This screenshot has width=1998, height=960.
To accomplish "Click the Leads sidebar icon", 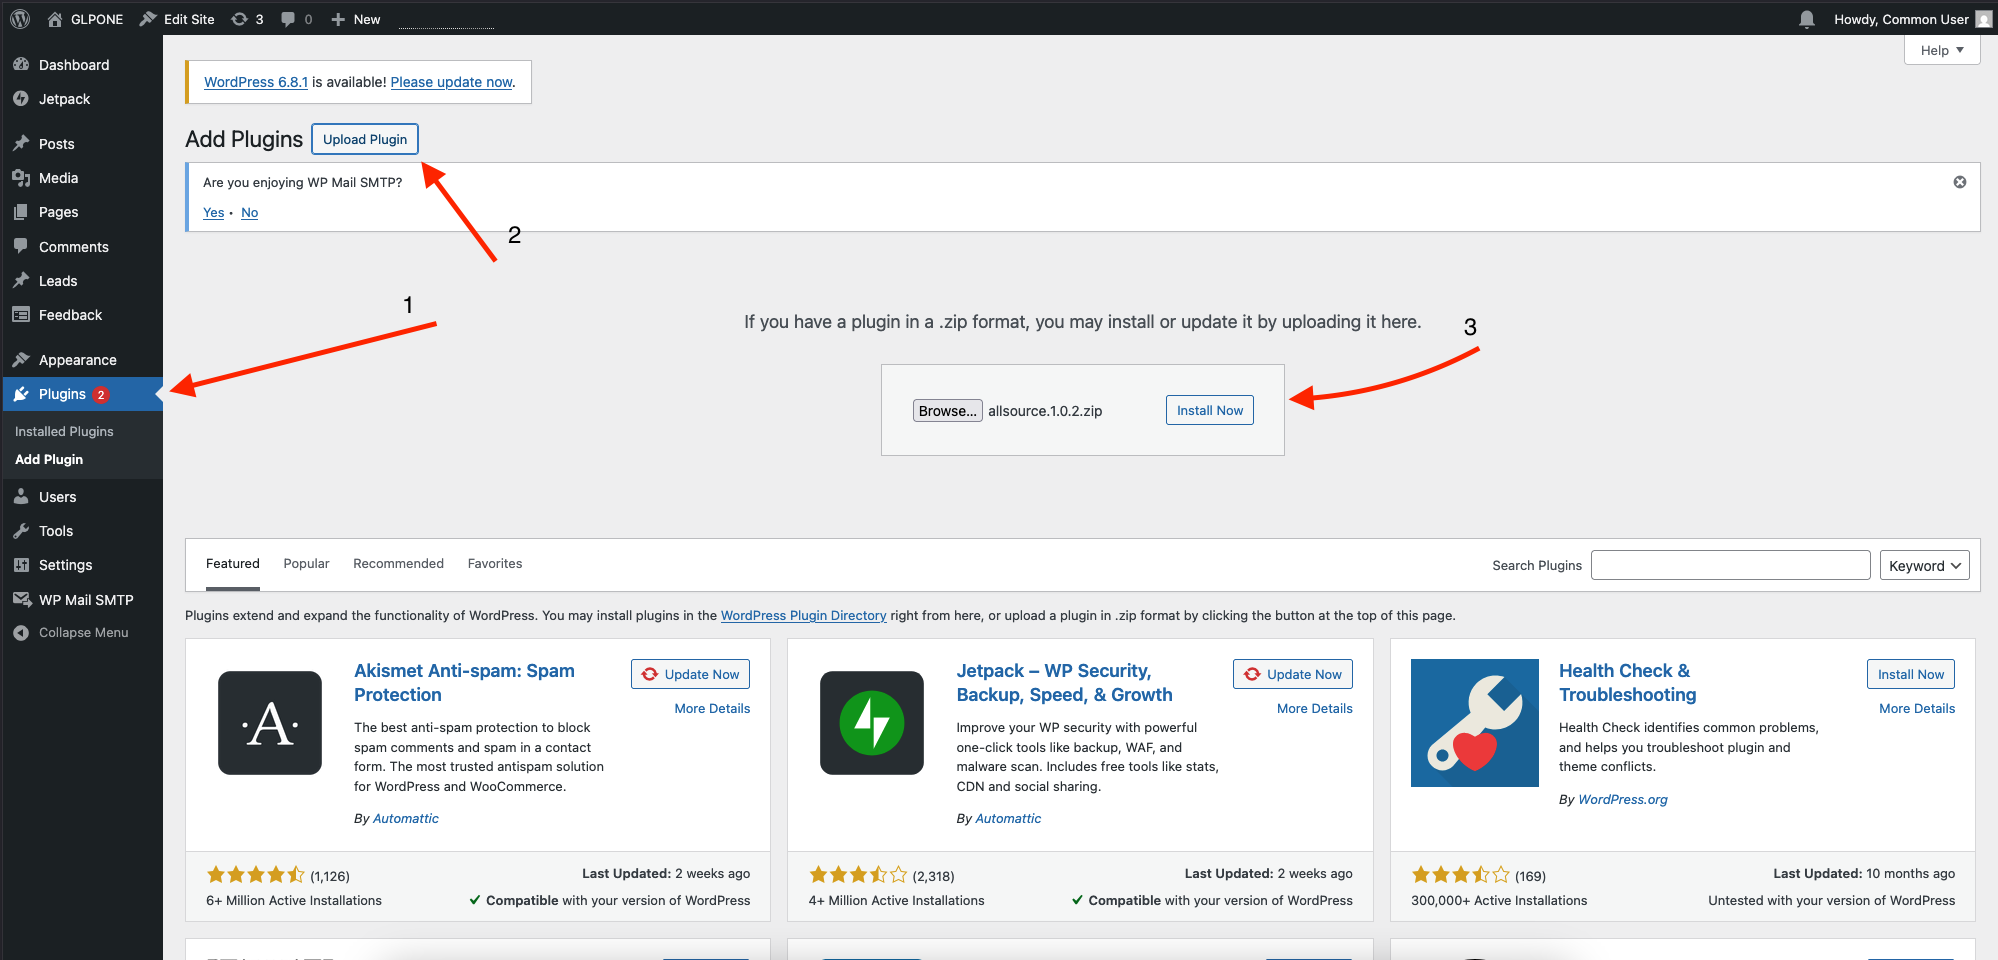I will point(21,280).
